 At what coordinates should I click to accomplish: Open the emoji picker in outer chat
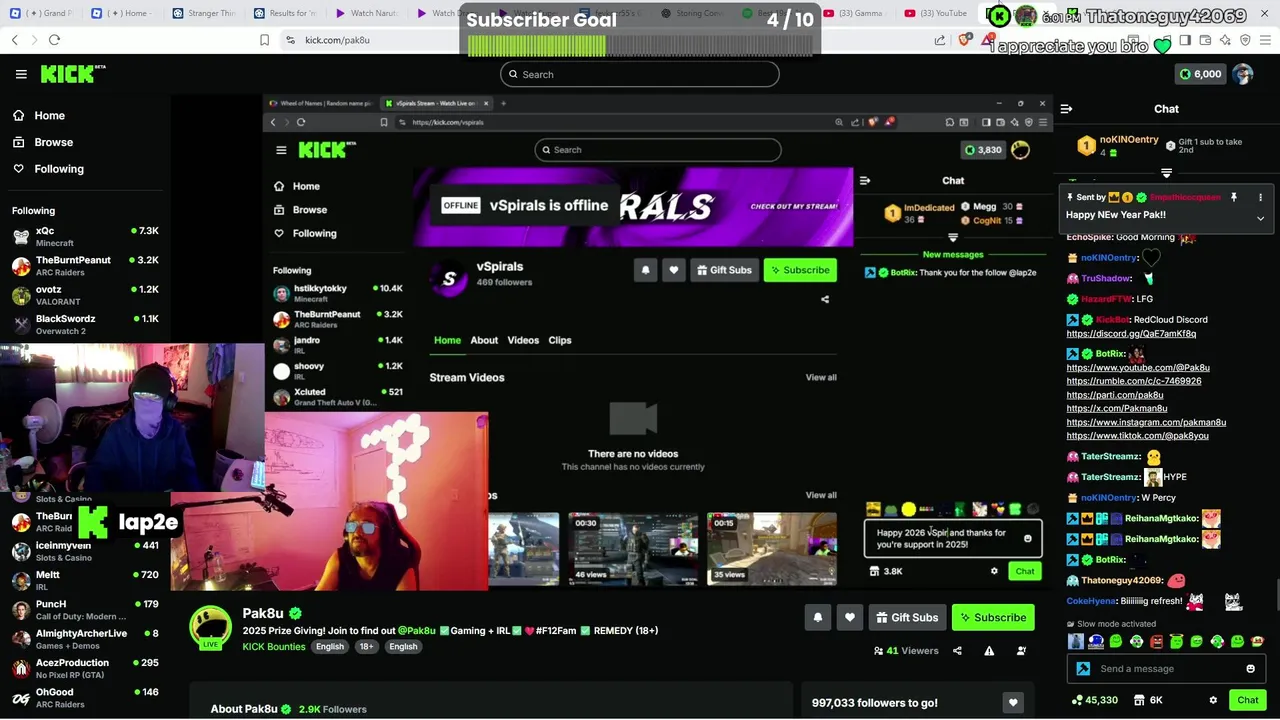pyautogui.click(x=1250, y=669)
